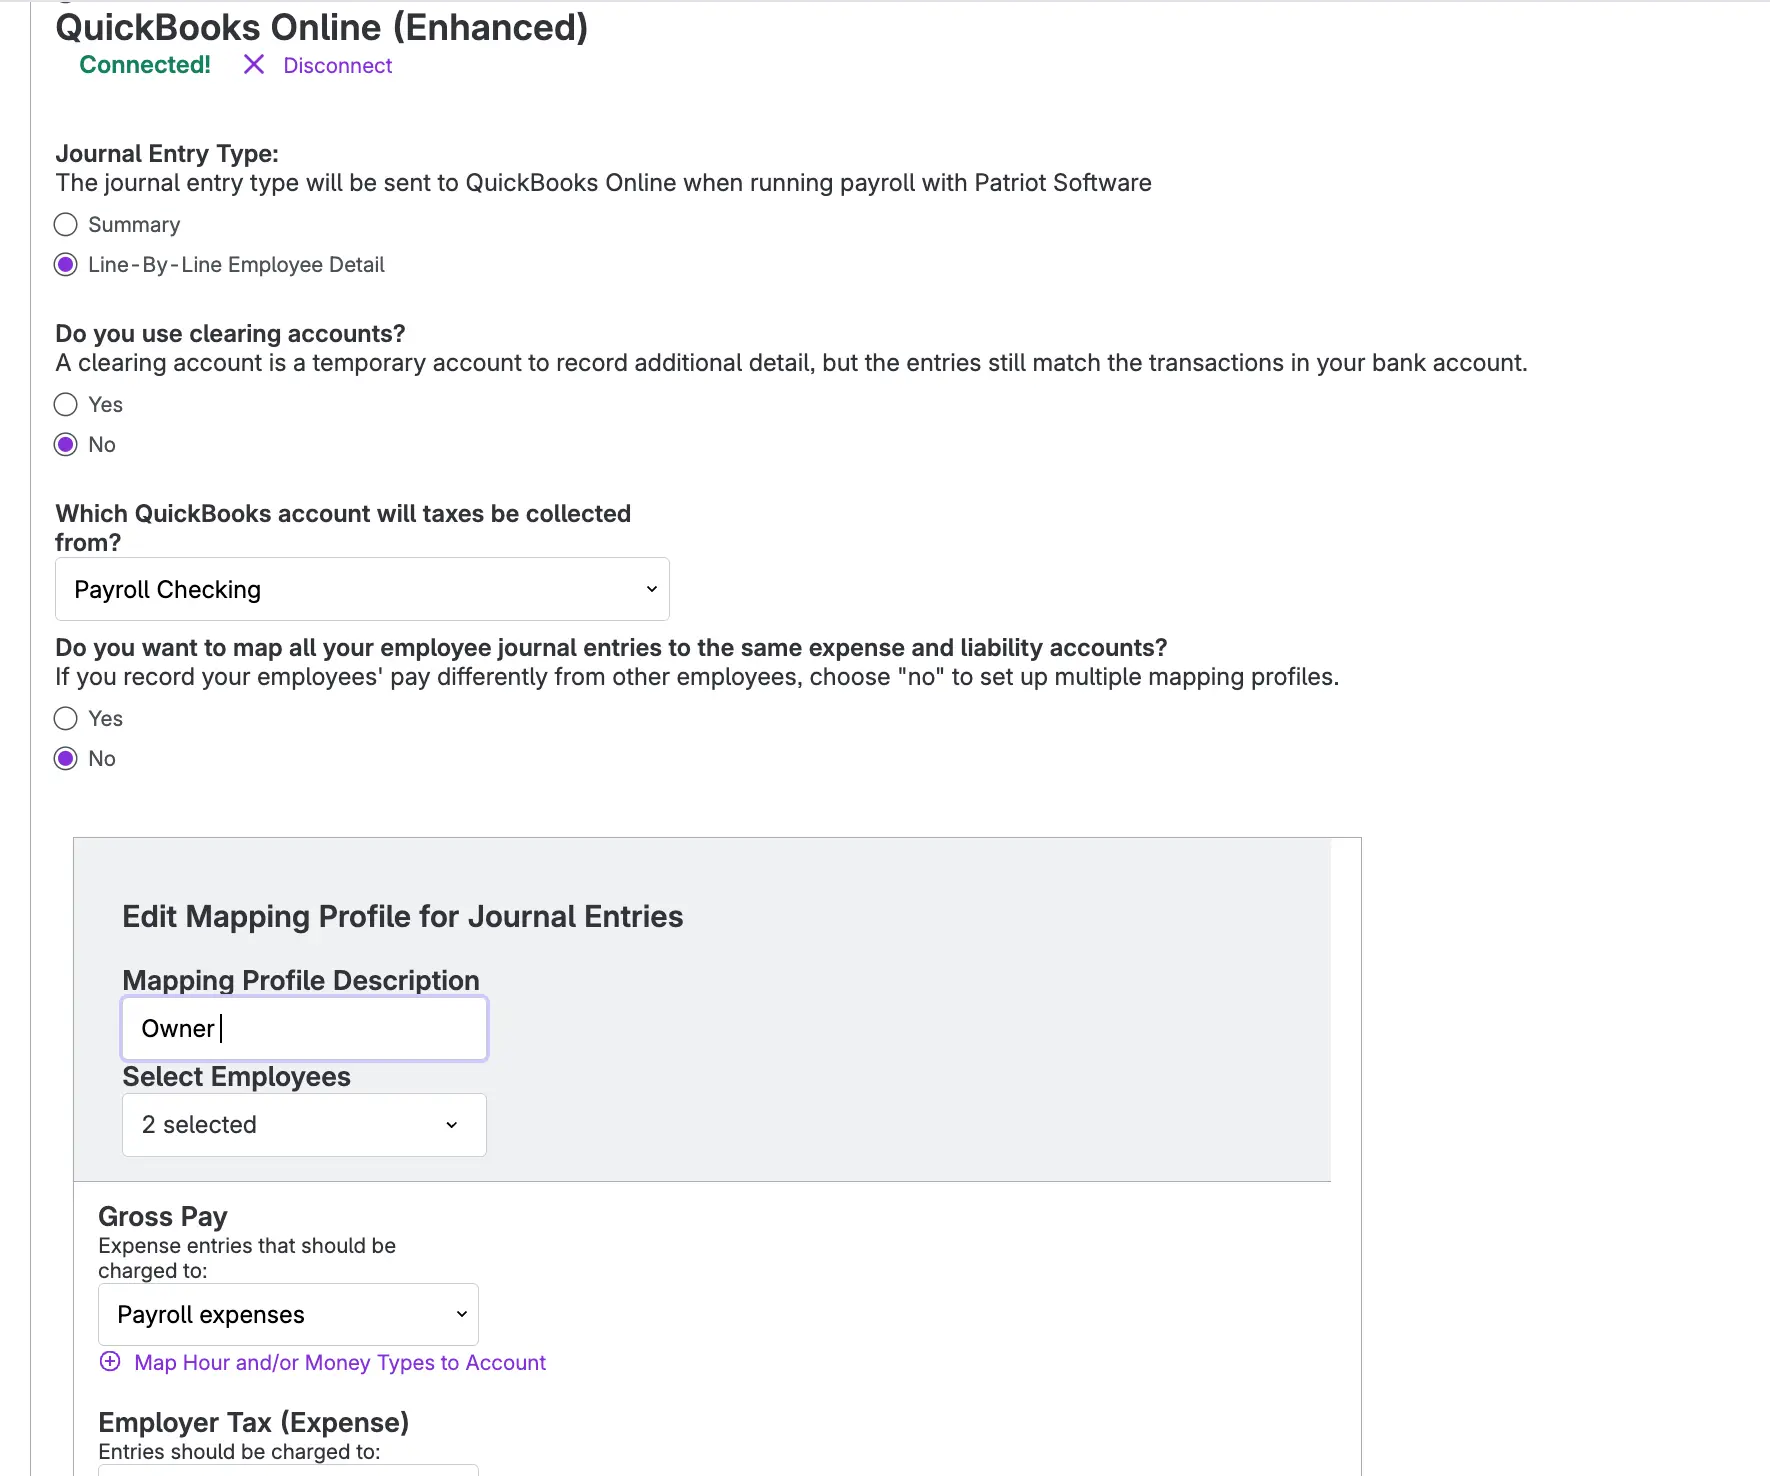Screen dimensions: 1770x1476
Task: Click the Journal Entry Type label
Action: click(167, 154)
